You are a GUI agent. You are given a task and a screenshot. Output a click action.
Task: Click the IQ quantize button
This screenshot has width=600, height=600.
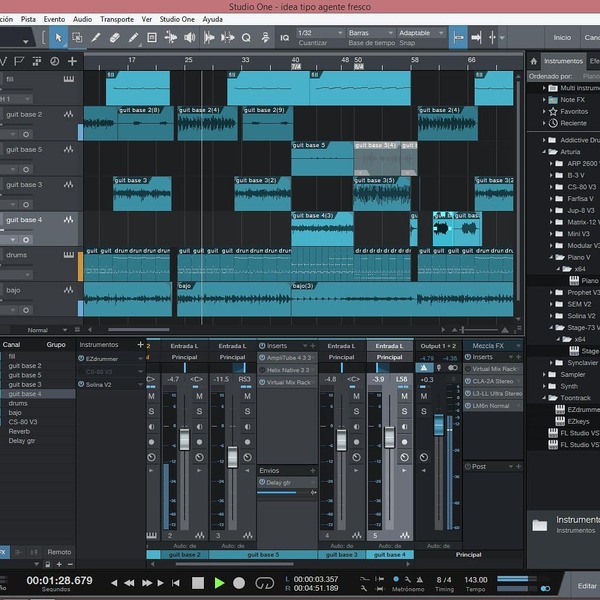click(284, 38)
